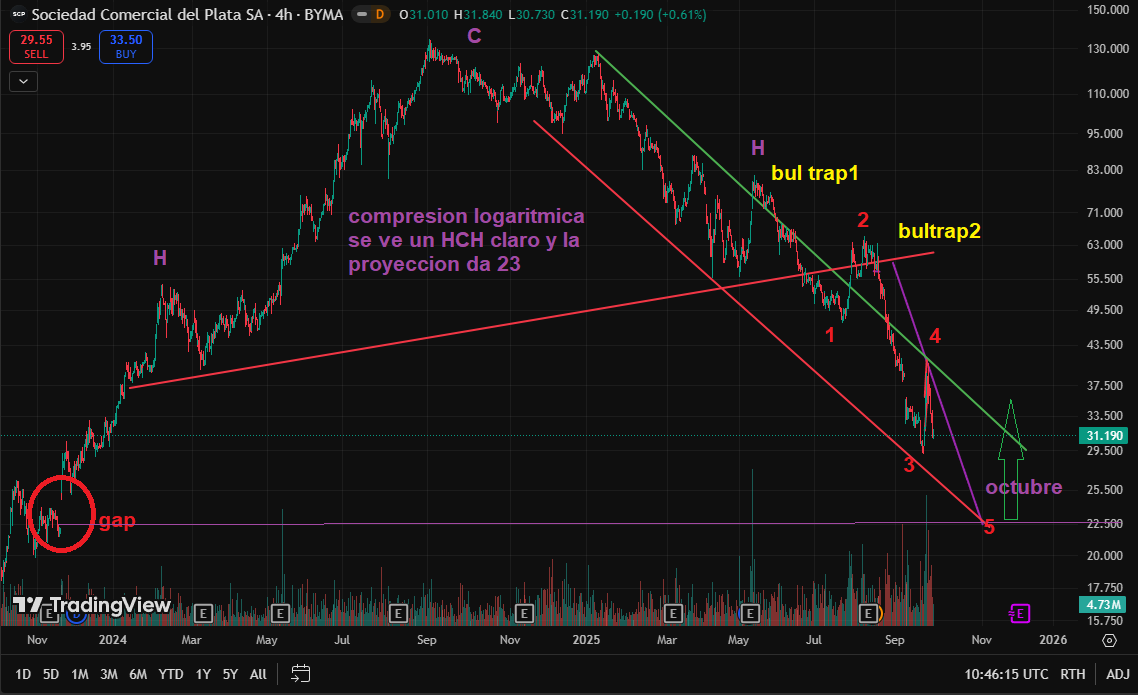Image resolution: width=1138 pixels, height=695 pixels.
Task: Click the +0.190 (+0.61%) change value
Action: click(x=660, y=15)
